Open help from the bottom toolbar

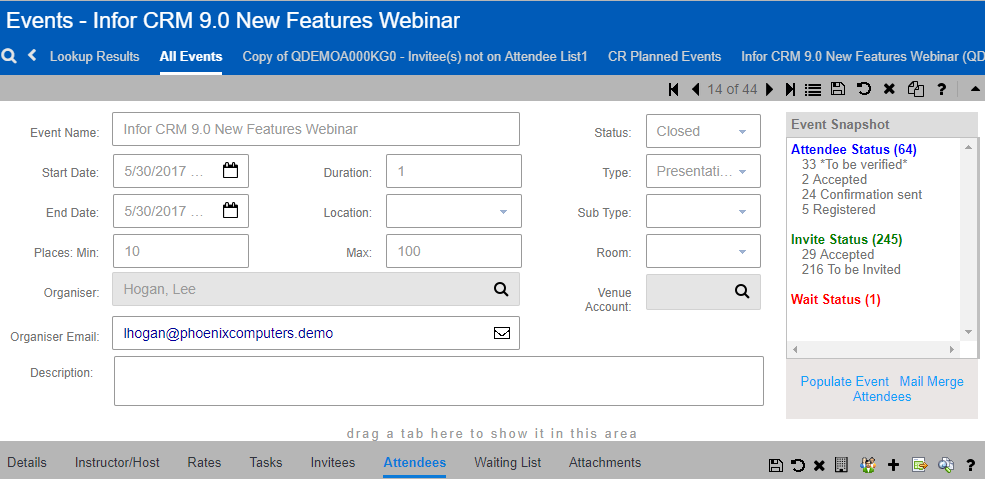(971, 465)
